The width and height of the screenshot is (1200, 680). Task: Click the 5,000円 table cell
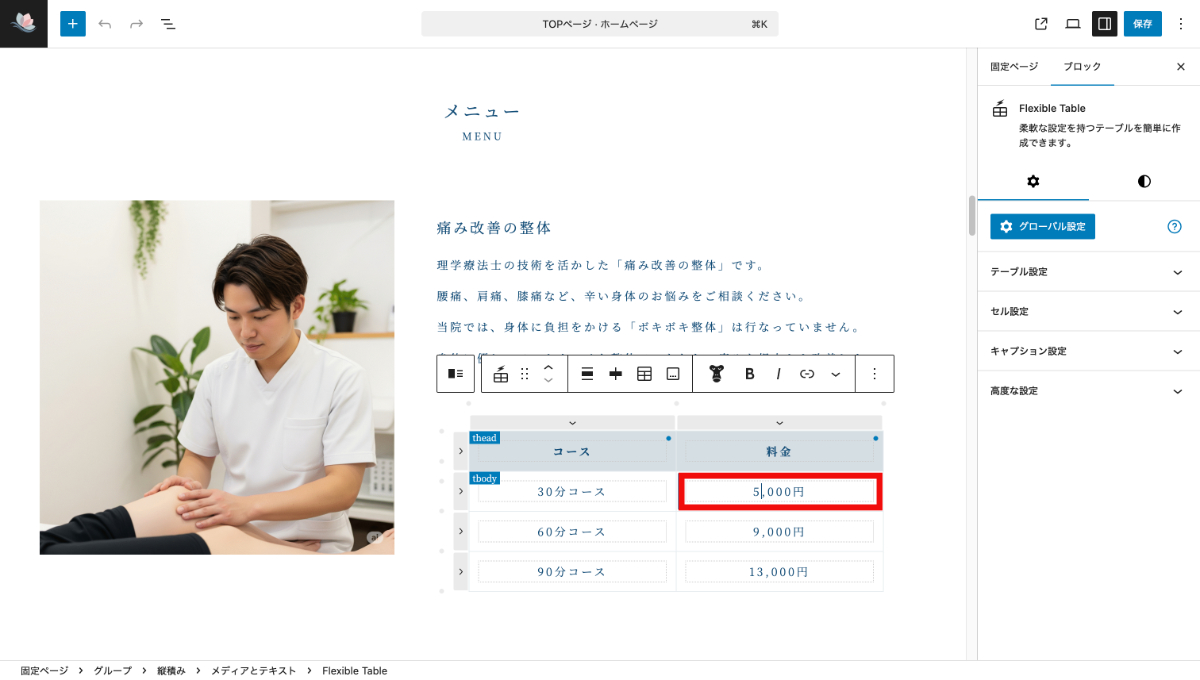click(780, 491)
